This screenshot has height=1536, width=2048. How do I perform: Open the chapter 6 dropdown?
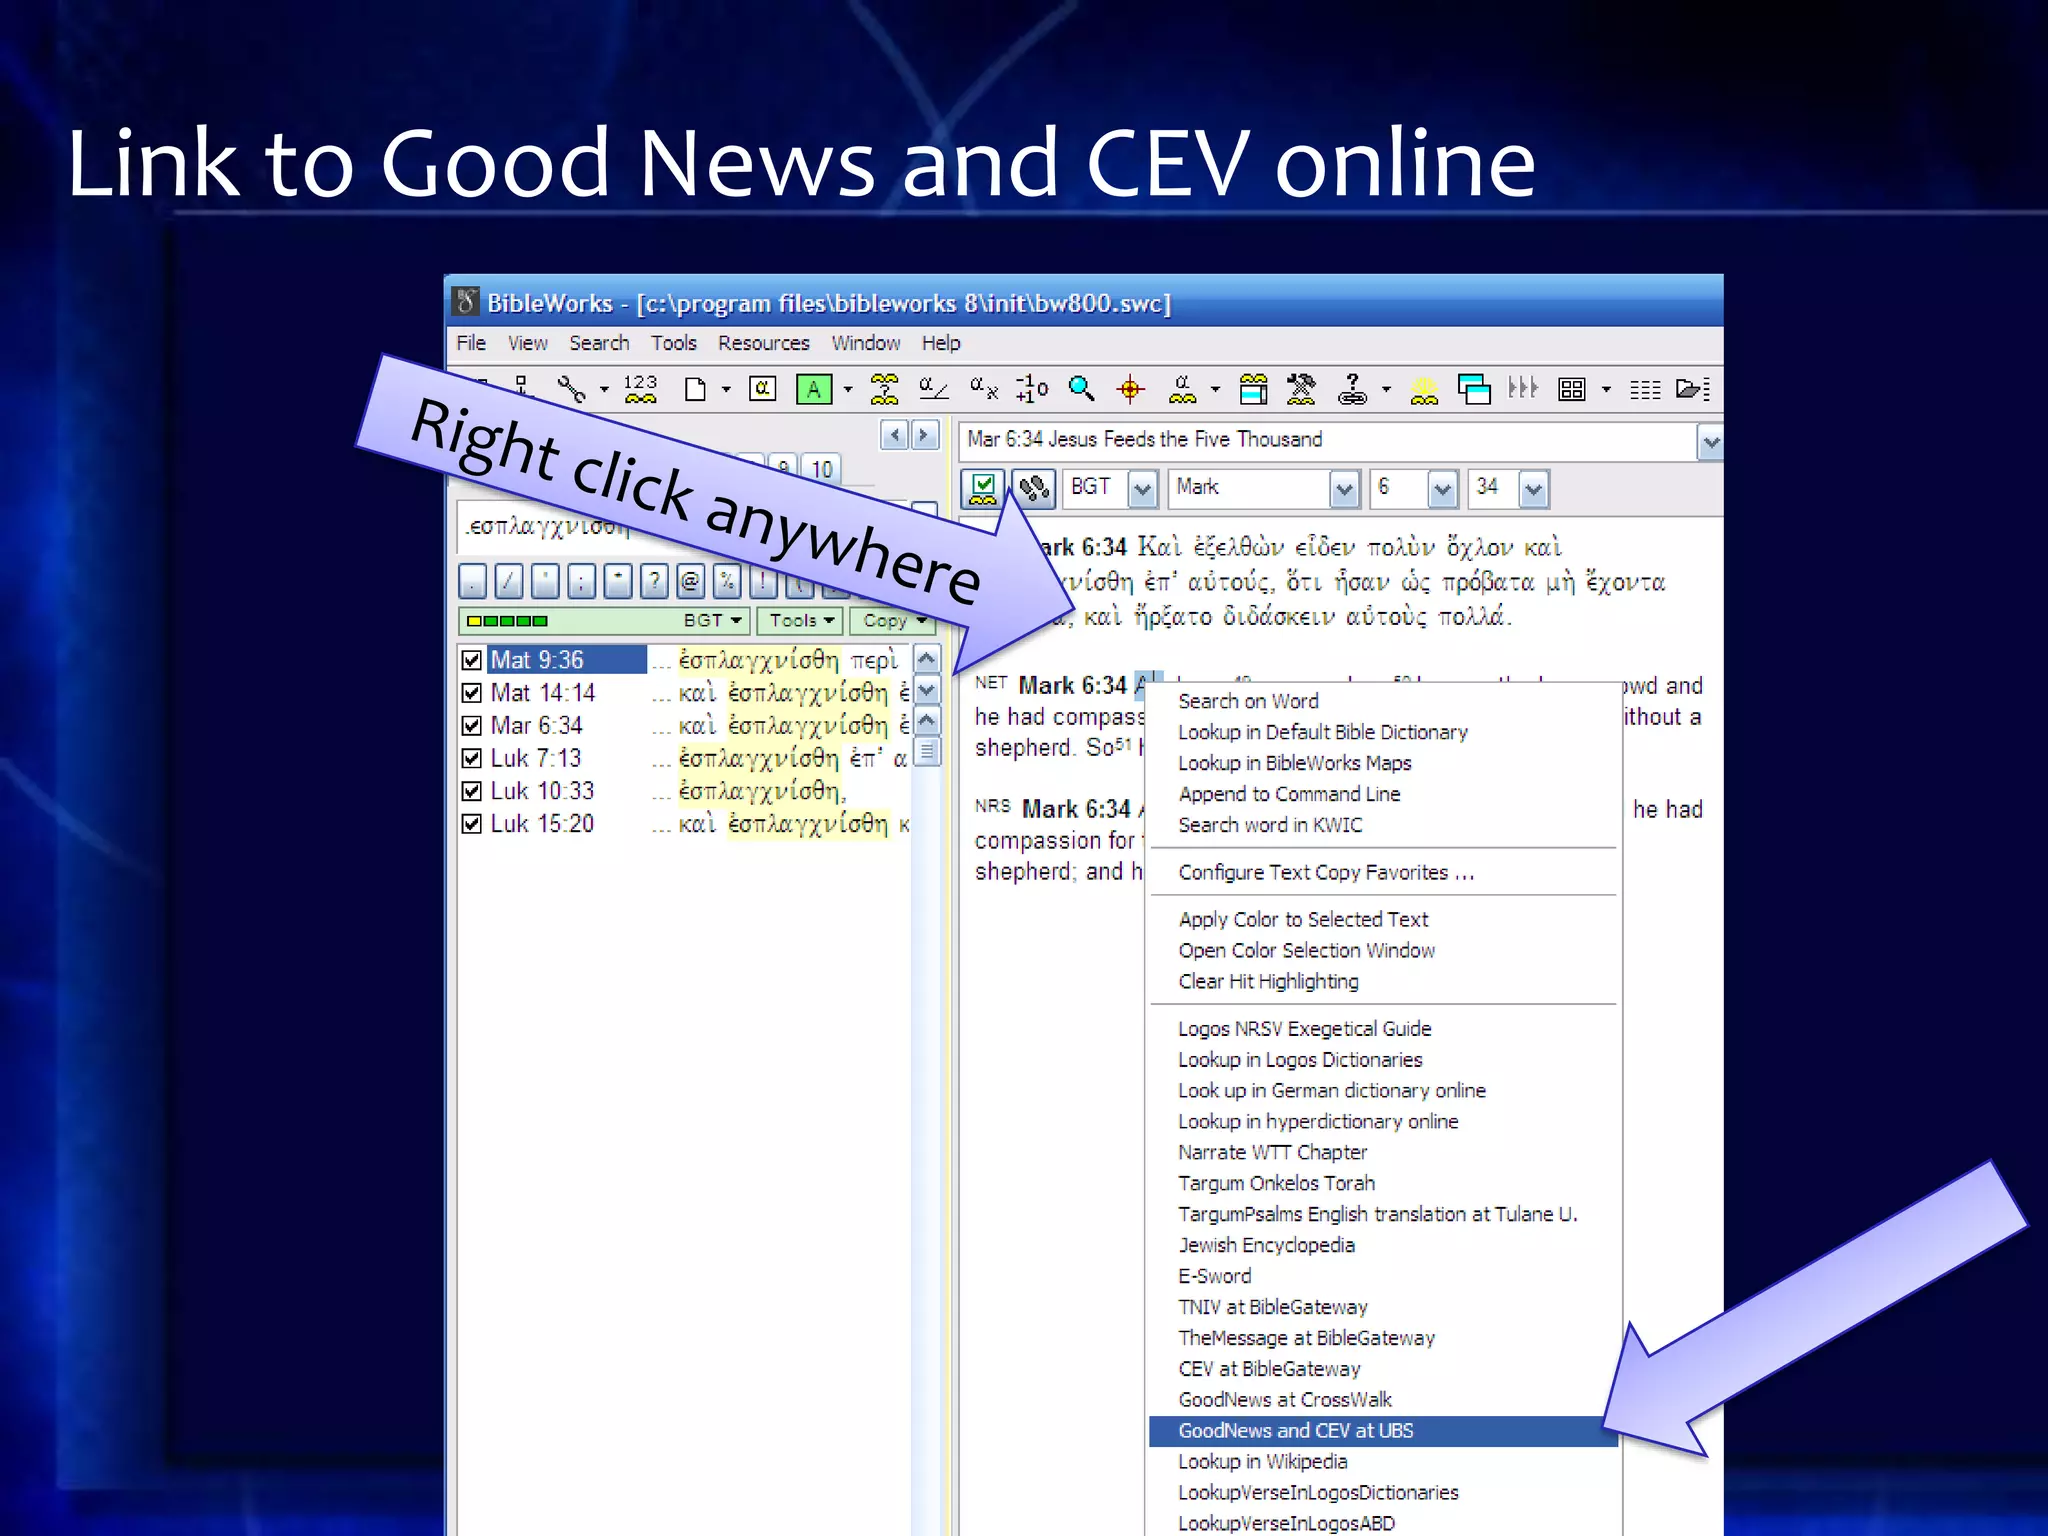tap(1441, 490)
